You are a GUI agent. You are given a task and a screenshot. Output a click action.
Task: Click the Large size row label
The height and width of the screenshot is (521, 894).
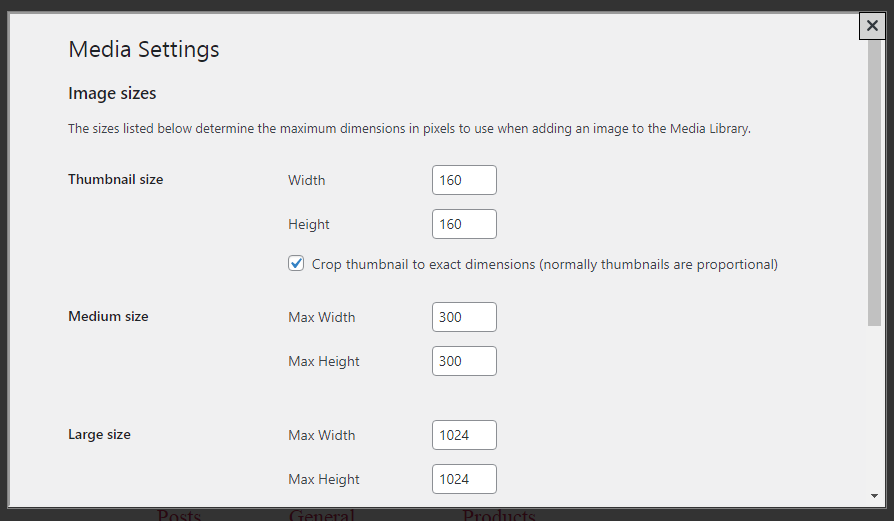[99, 435]
